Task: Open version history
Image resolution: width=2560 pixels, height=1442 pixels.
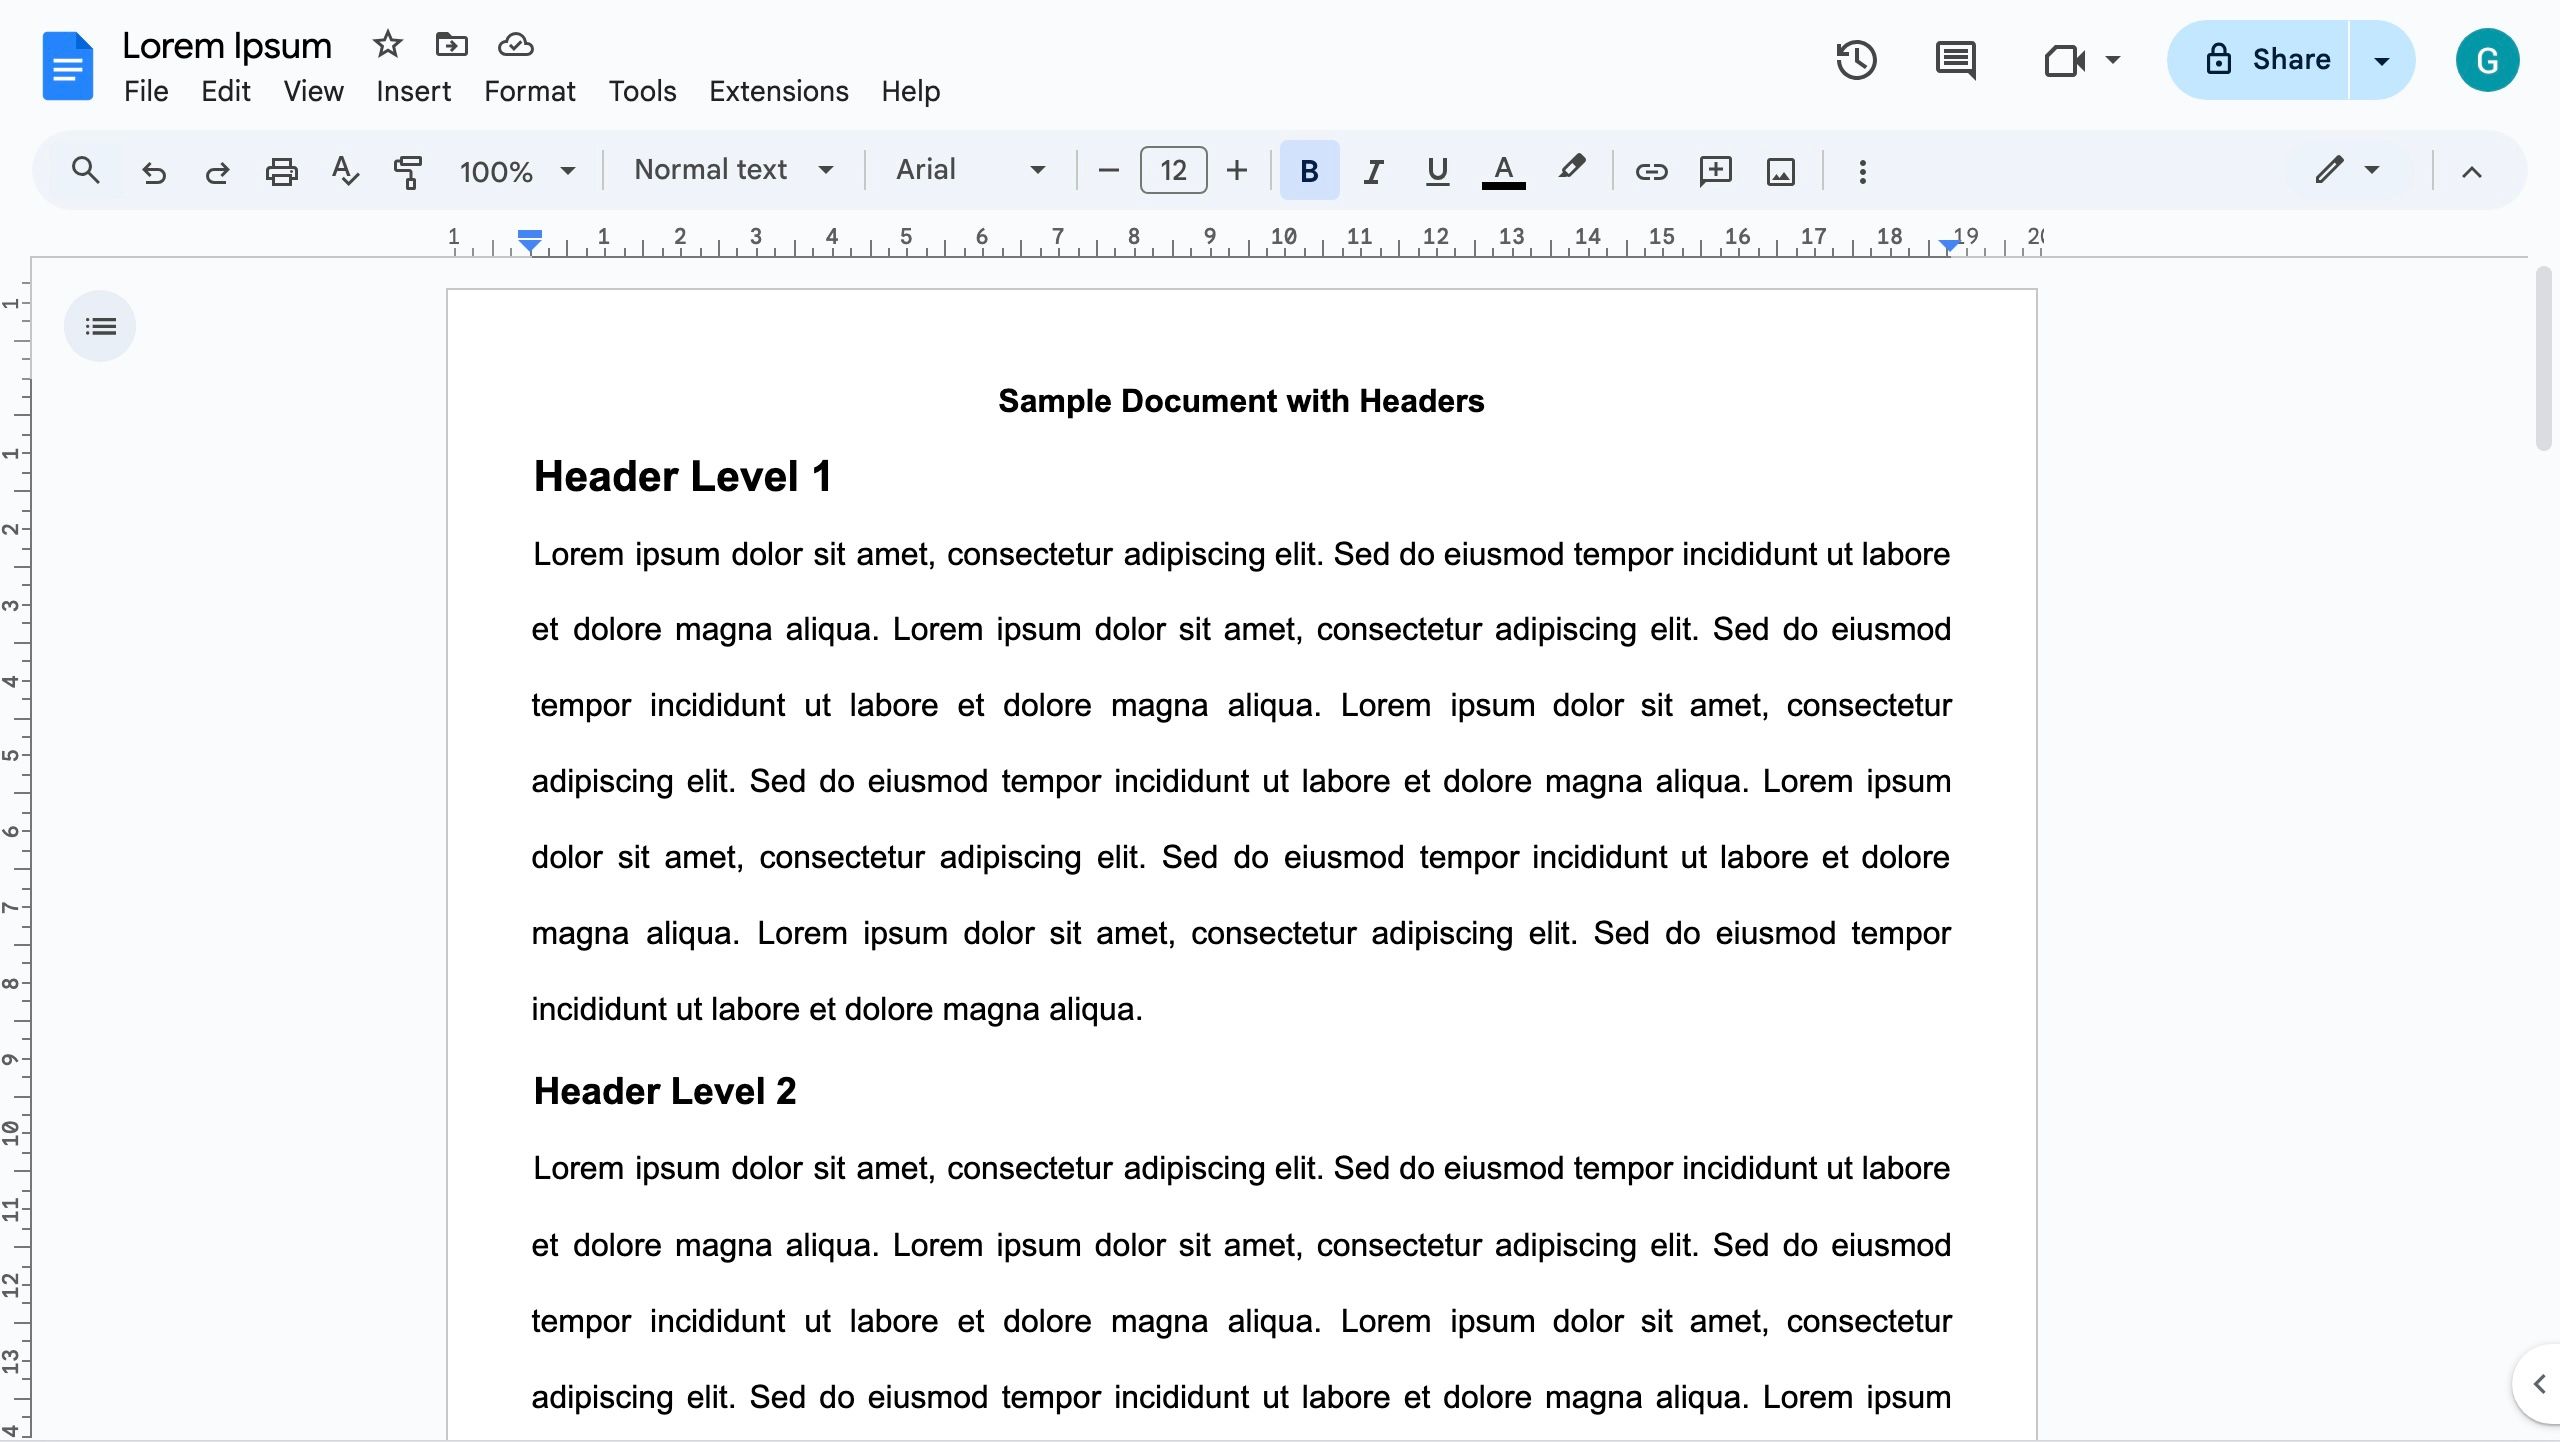Action: coord(1855,60)
